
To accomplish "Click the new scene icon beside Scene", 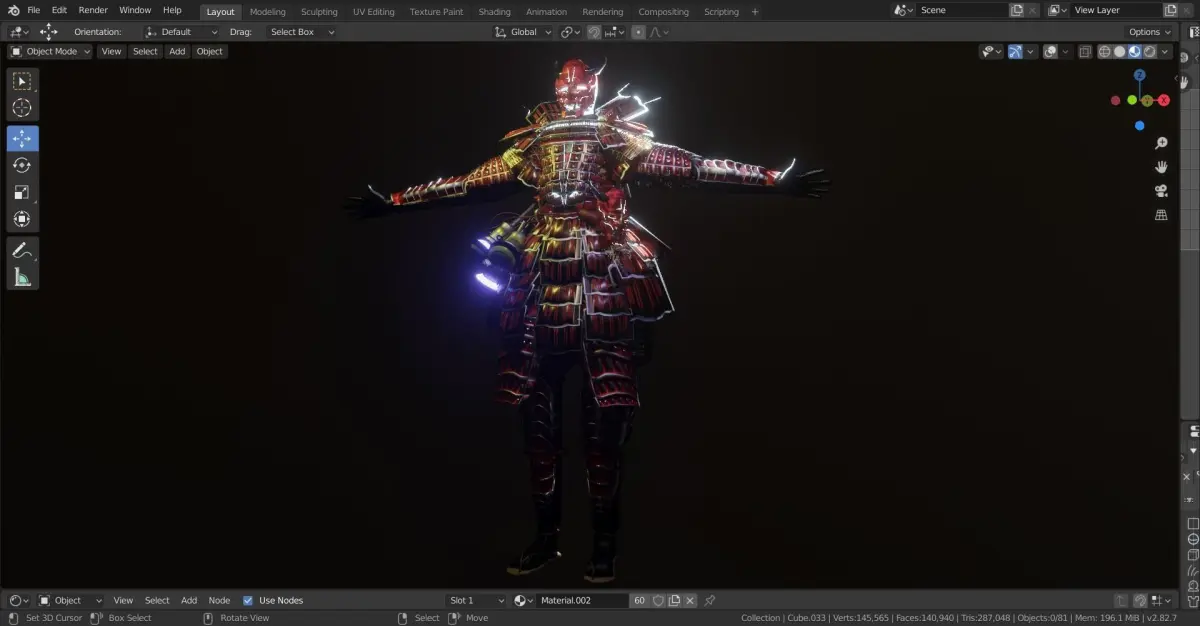I will click(x=1017, y=10).
